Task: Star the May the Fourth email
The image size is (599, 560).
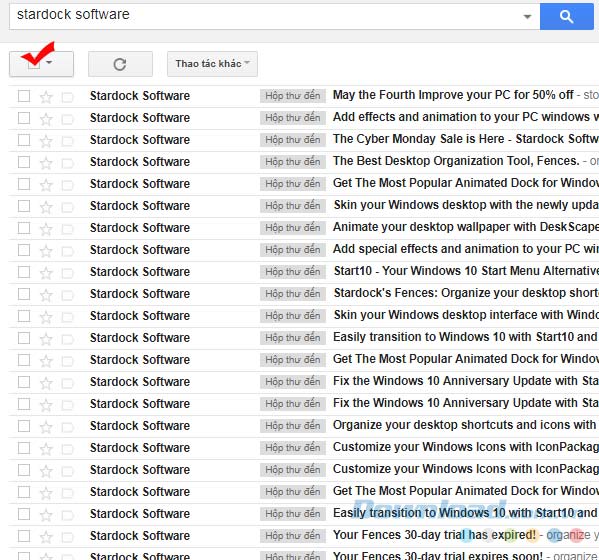Action: (46, 97)
